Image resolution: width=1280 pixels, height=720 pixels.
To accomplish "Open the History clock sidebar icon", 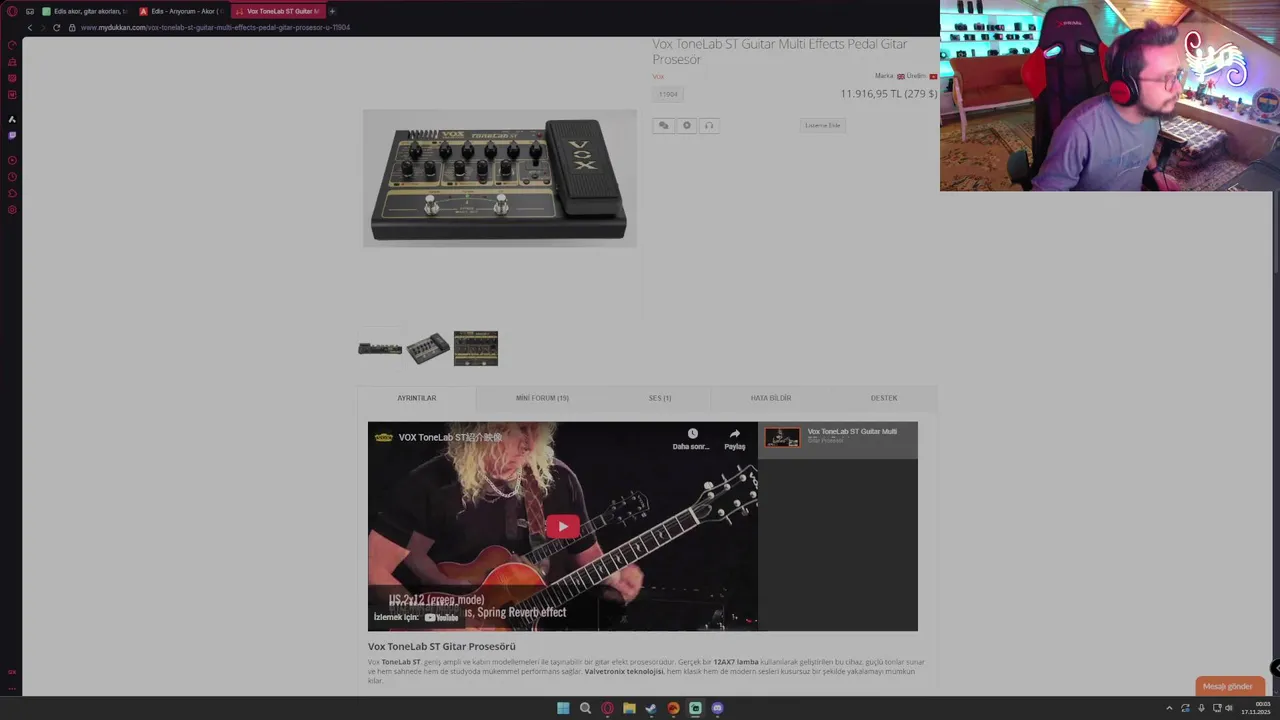I will coord(12,177).
